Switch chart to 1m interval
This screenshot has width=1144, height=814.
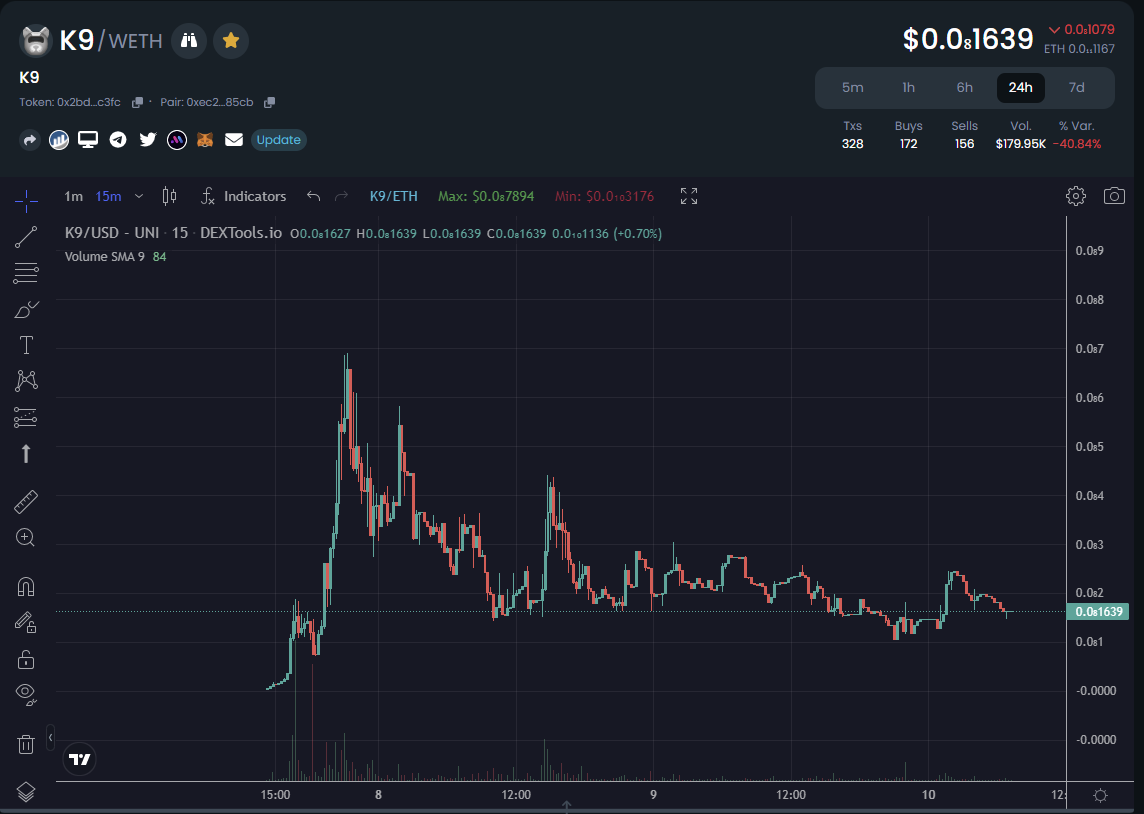click(x=73, y=196)
